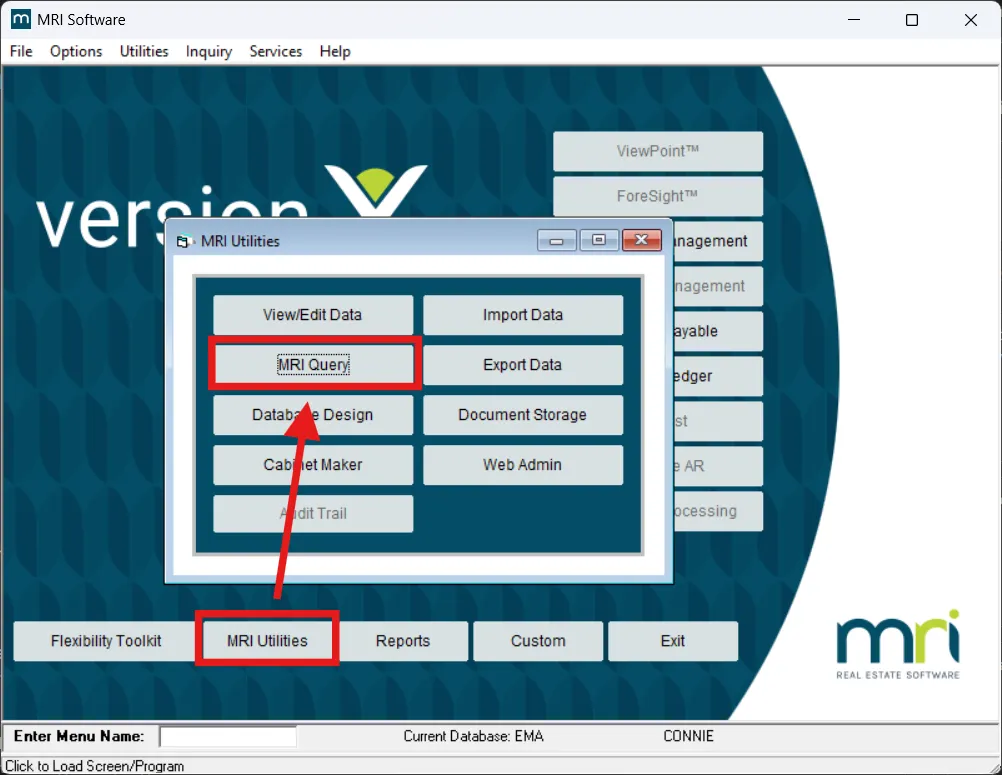Screen dimensions: 1002x775
Task: Open the Options menu
Action: point(76,51)
